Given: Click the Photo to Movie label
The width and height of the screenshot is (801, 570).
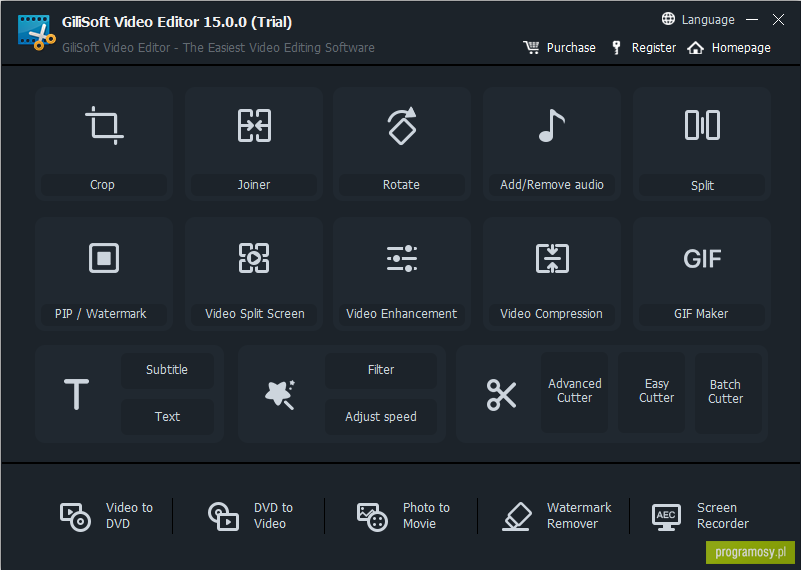Looking at the screenshot, I should (x=427, y=516).
